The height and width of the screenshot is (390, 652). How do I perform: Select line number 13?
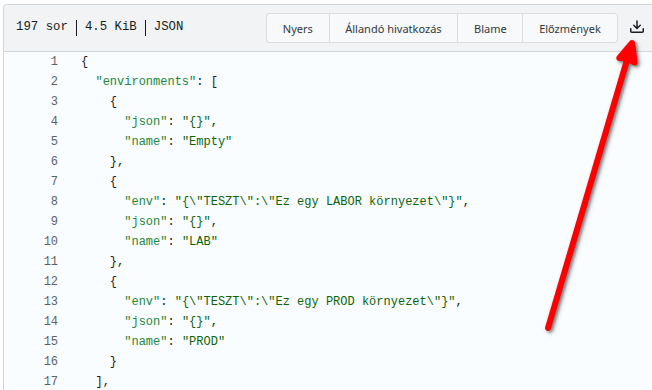[x=51, y=301]
